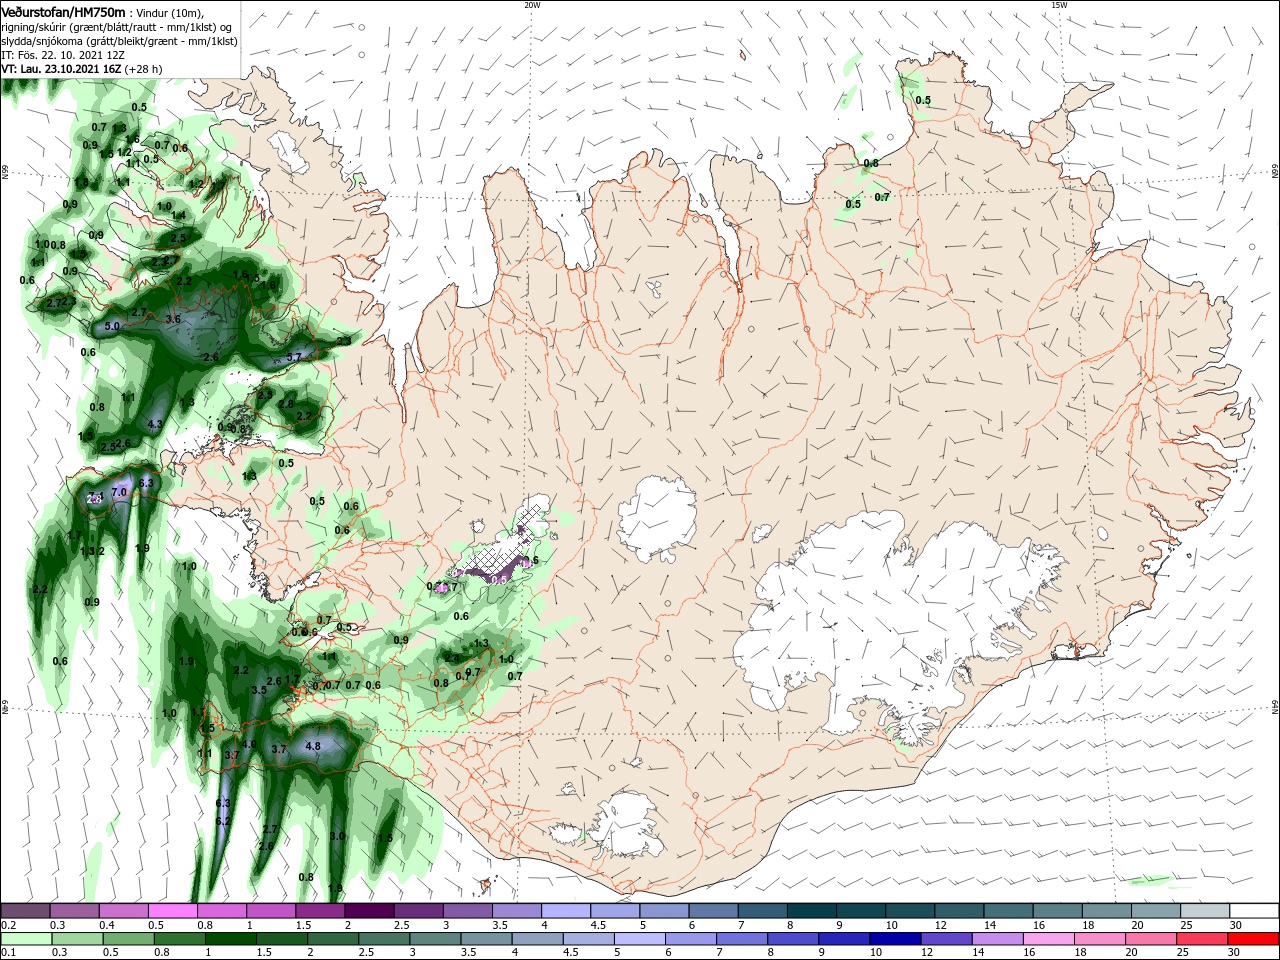Screen dimensions: 1280x960
Task: Click the 20W longitude label at top
Action: (532, 5)
